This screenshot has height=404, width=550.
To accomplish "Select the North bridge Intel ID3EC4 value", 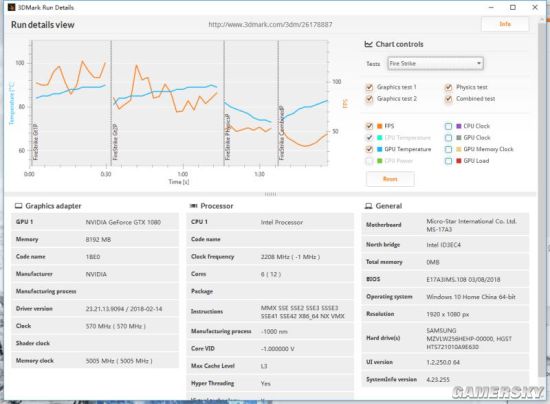I will tap(443, 245).
